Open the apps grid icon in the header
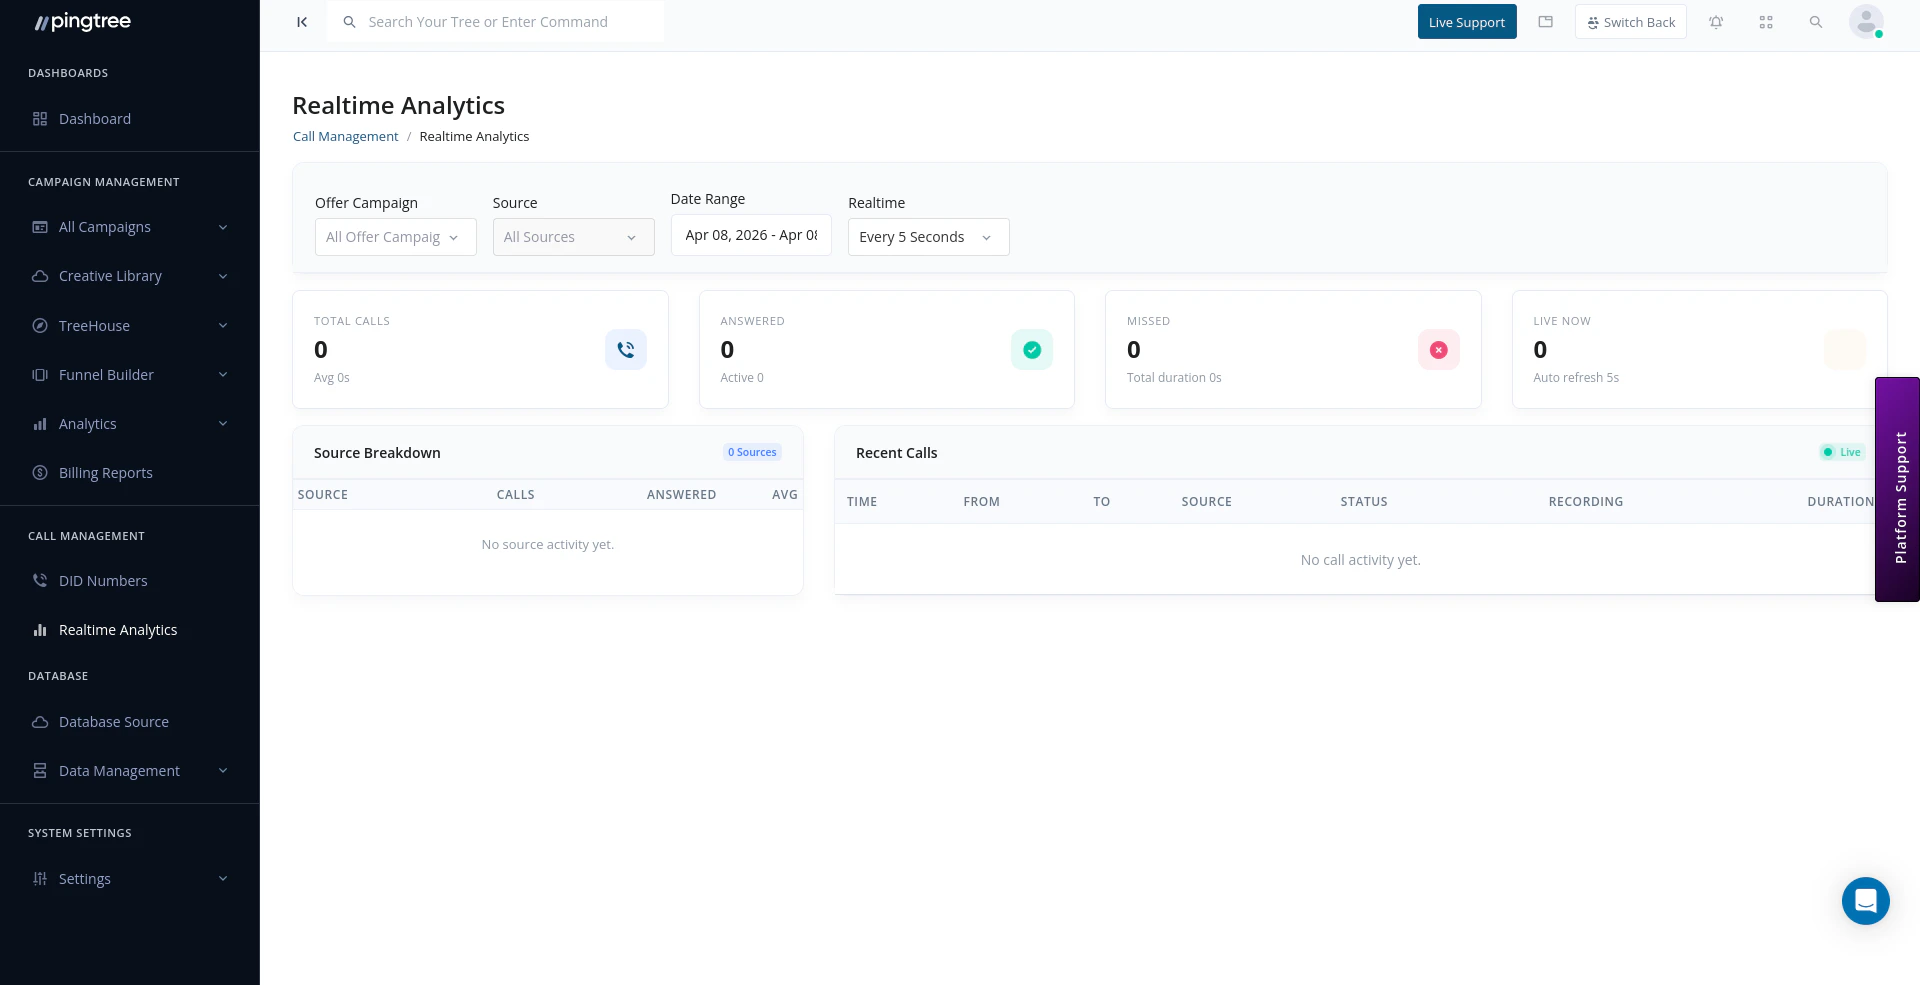Viewport: 1920px width, 985px height. [1766, 21]
